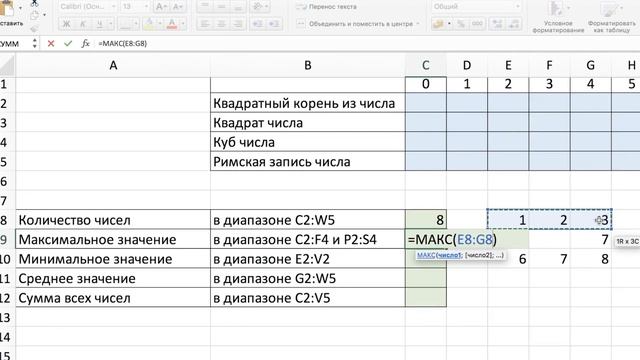
Task: Click cell Квадрат числа
Action: pos(308,123)
